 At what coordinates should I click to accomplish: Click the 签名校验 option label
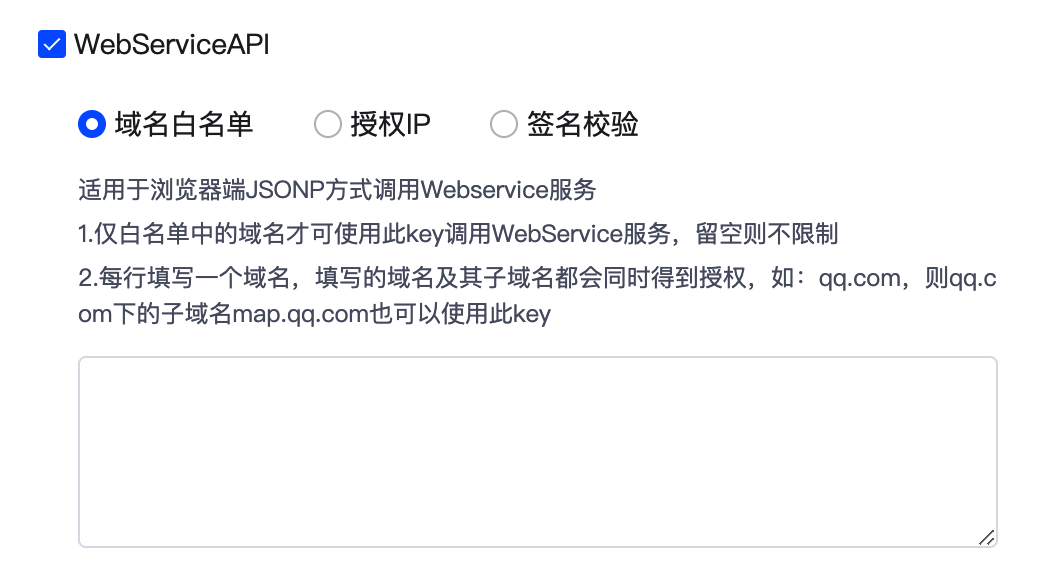[583, 124]
